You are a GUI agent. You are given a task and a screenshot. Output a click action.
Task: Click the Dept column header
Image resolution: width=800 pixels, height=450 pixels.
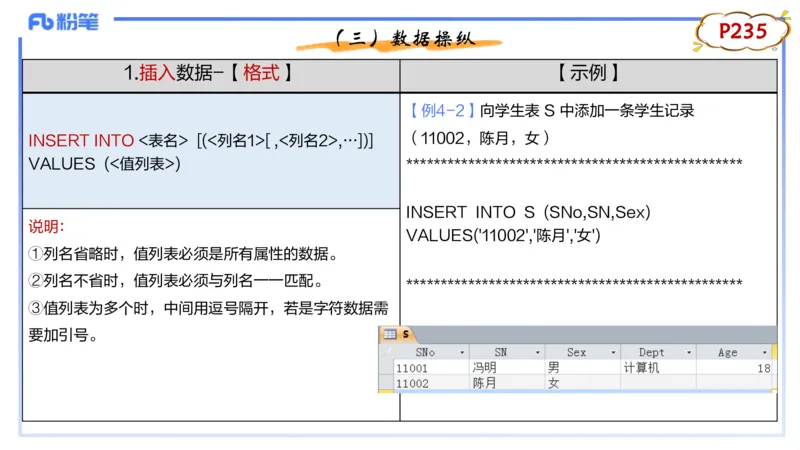[658, 352]
